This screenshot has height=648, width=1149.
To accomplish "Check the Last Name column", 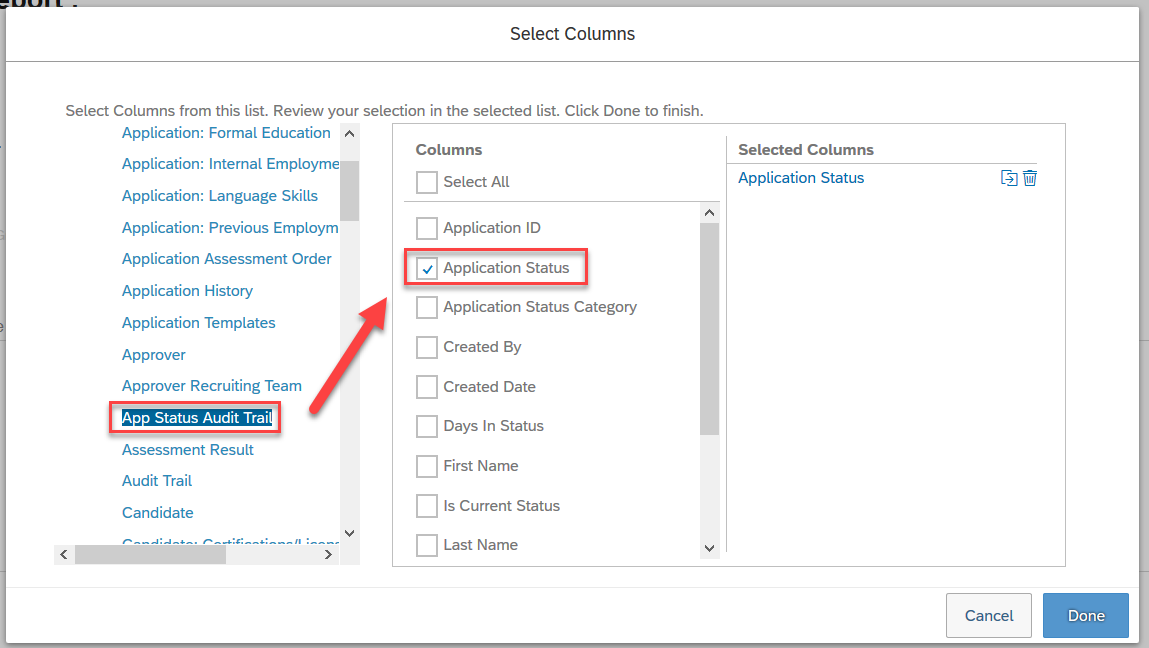I will tap(426, 545).
